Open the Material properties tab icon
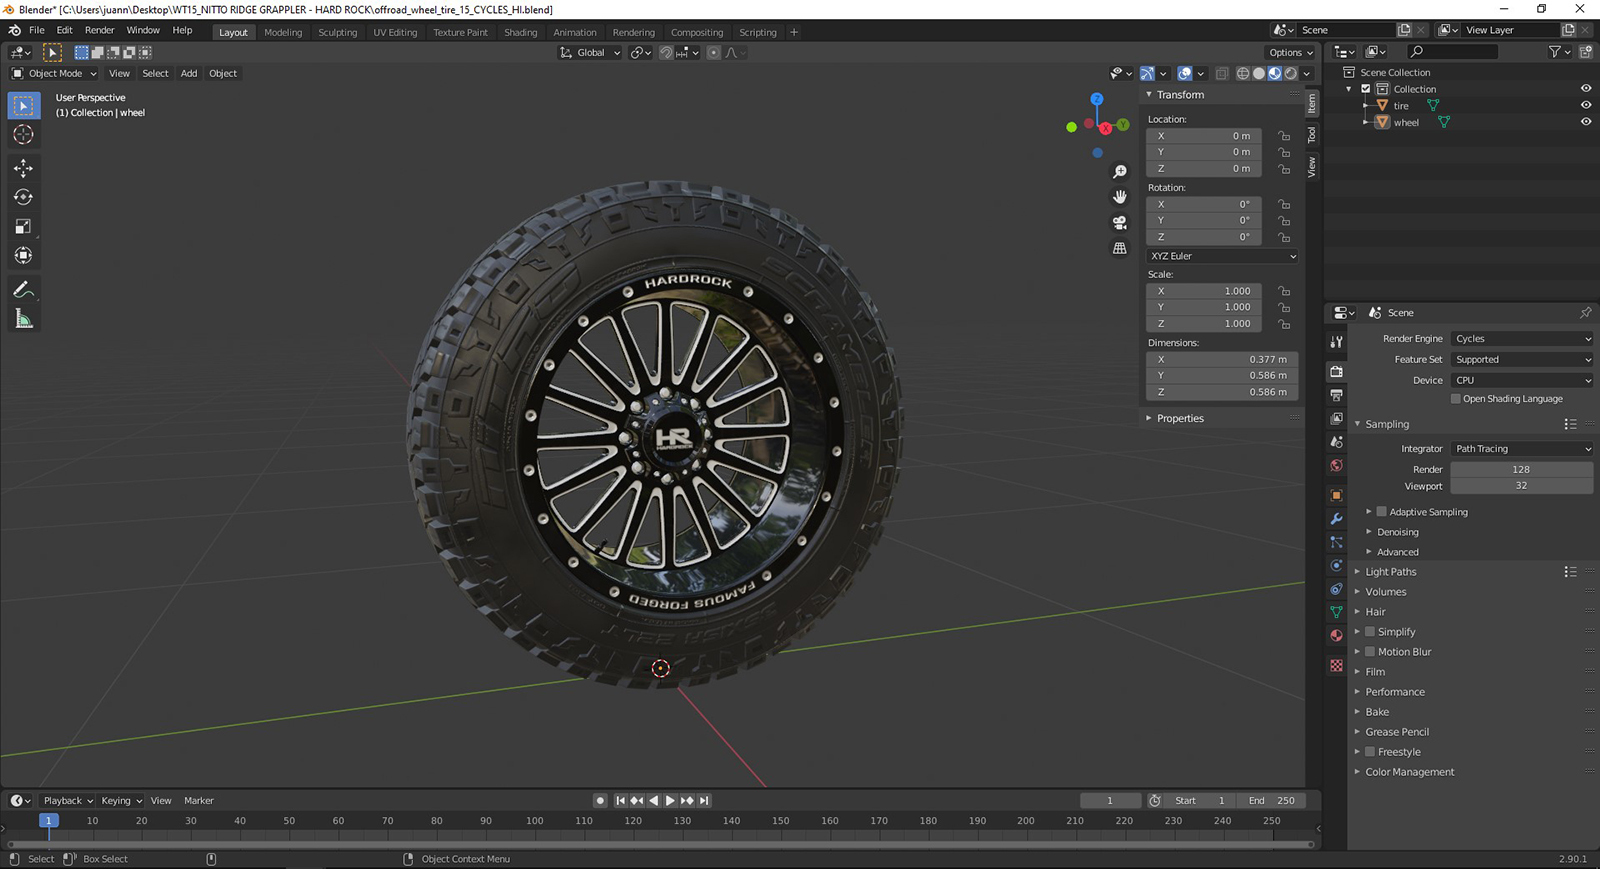Screen dimensions: 1600x869 click(1336, 636)
